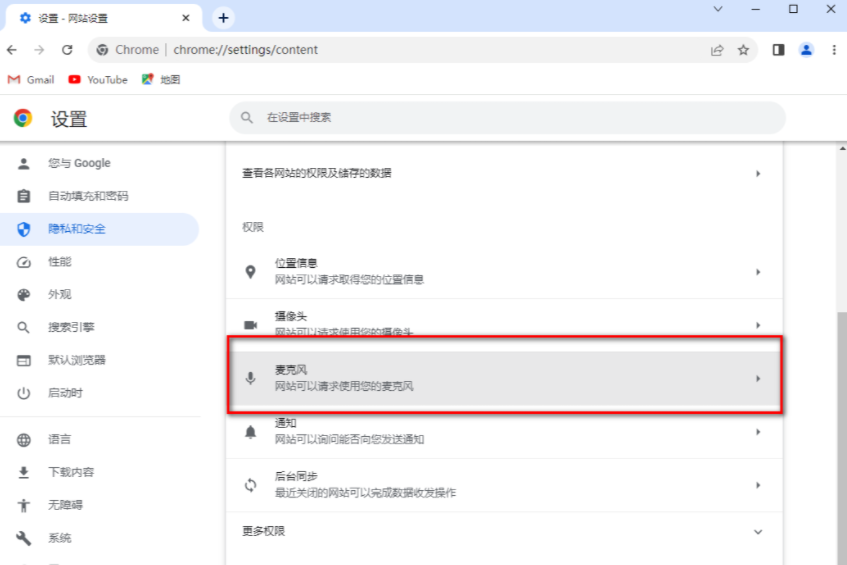Viewport: 847px width, 565px height.
Task: Click the magnifier icon for 搜索引擎
Action: [23, 328]
